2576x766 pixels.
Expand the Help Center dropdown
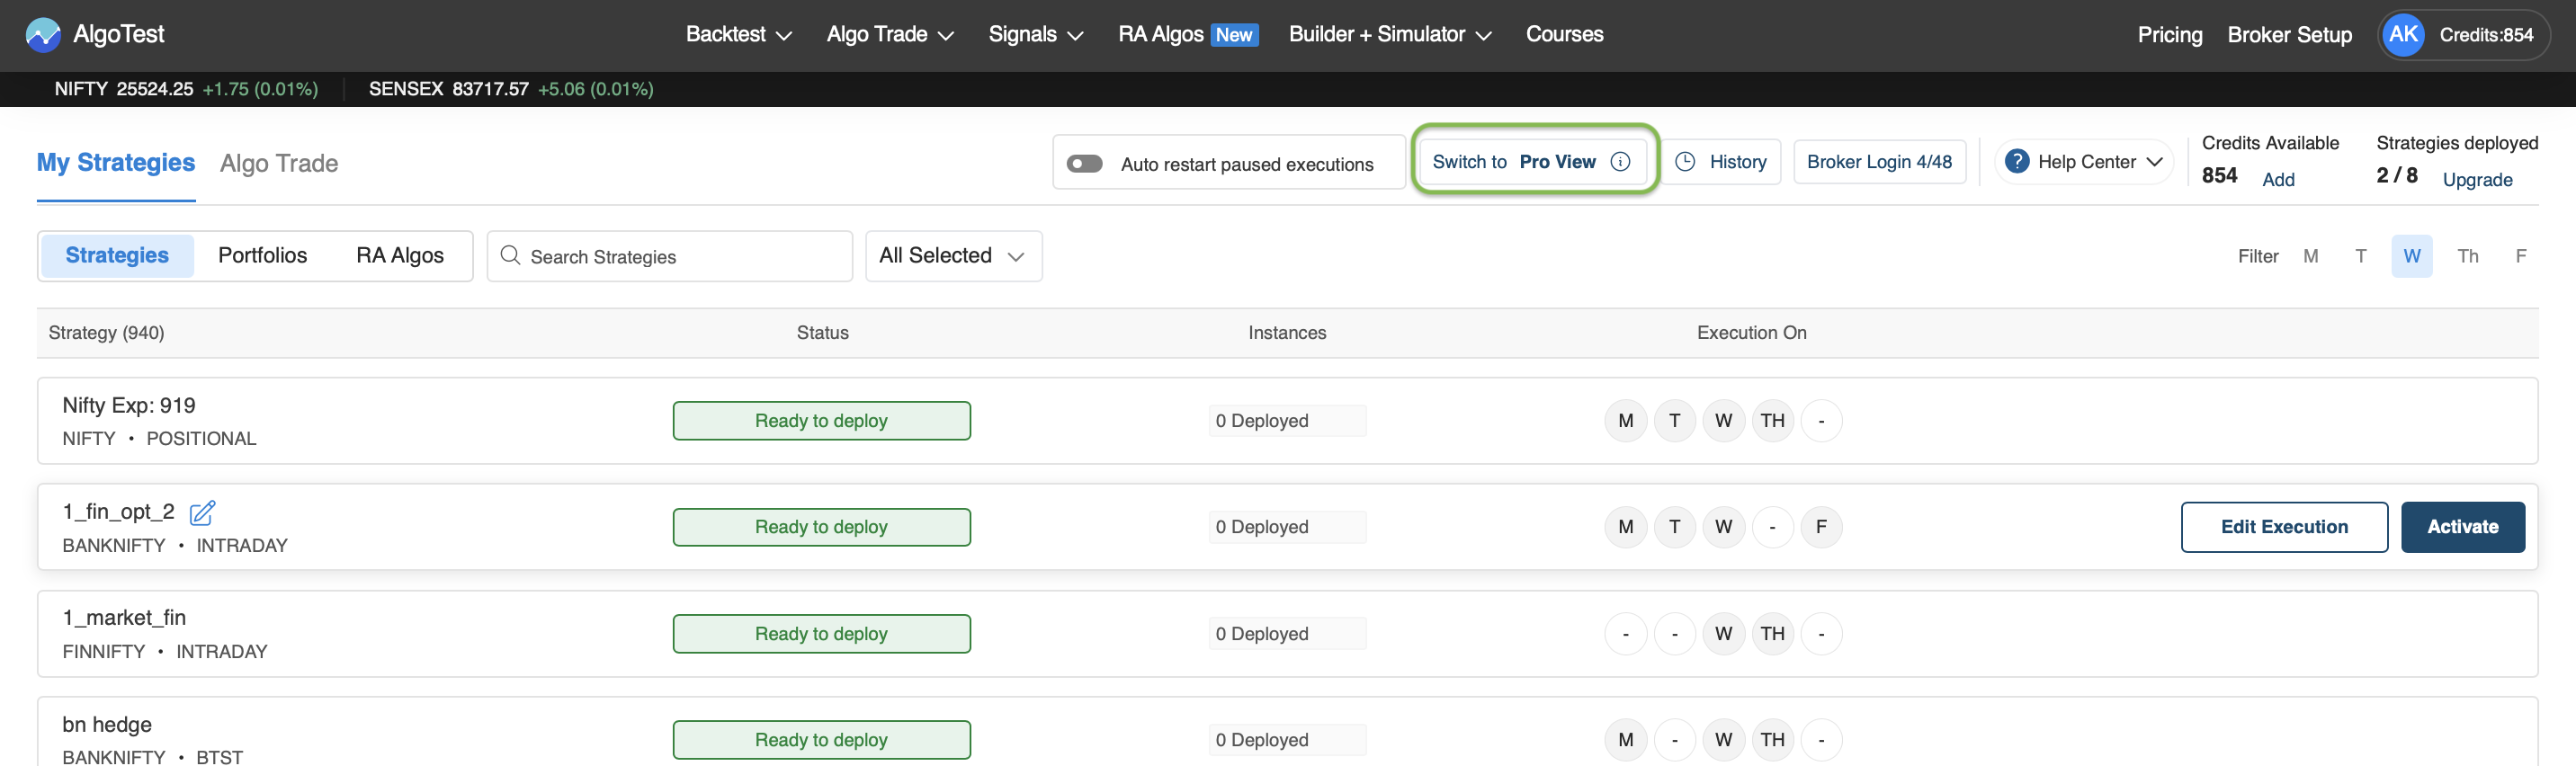pyautogui.click(x=2155, y=162)
